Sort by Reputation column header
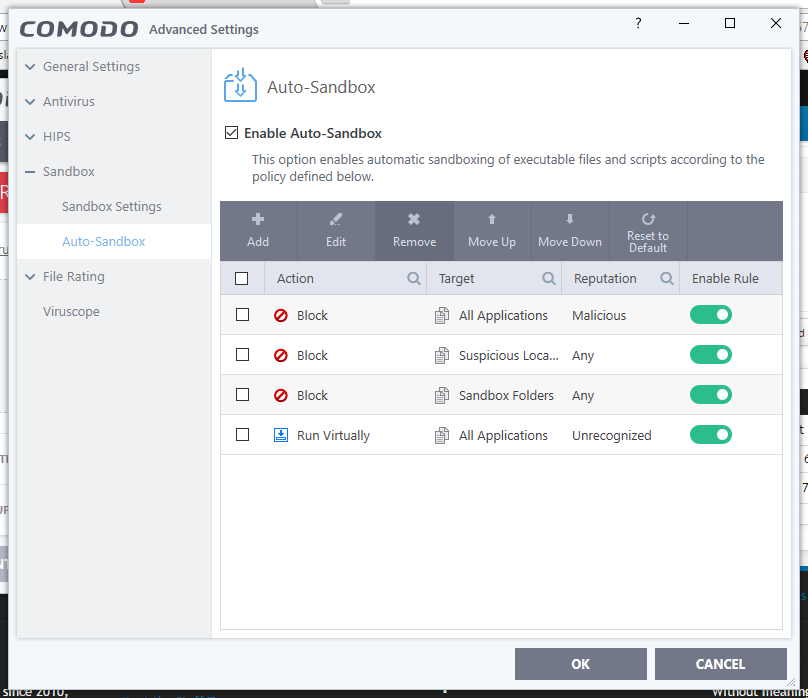The height and width of the screenshot is (698, 808). click(605, 279)
